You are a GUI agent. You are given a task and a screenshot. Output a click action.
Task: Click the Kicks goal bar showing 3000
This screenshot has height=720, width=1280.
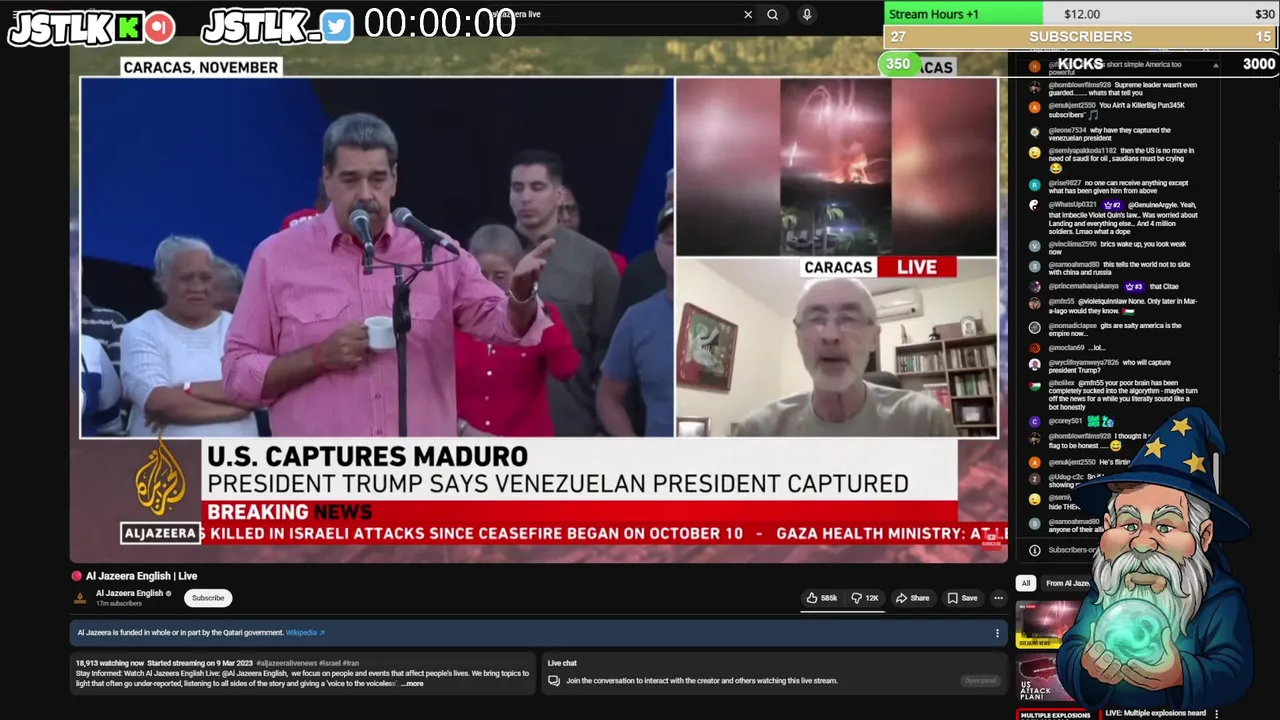click(x=1081, y=64)
